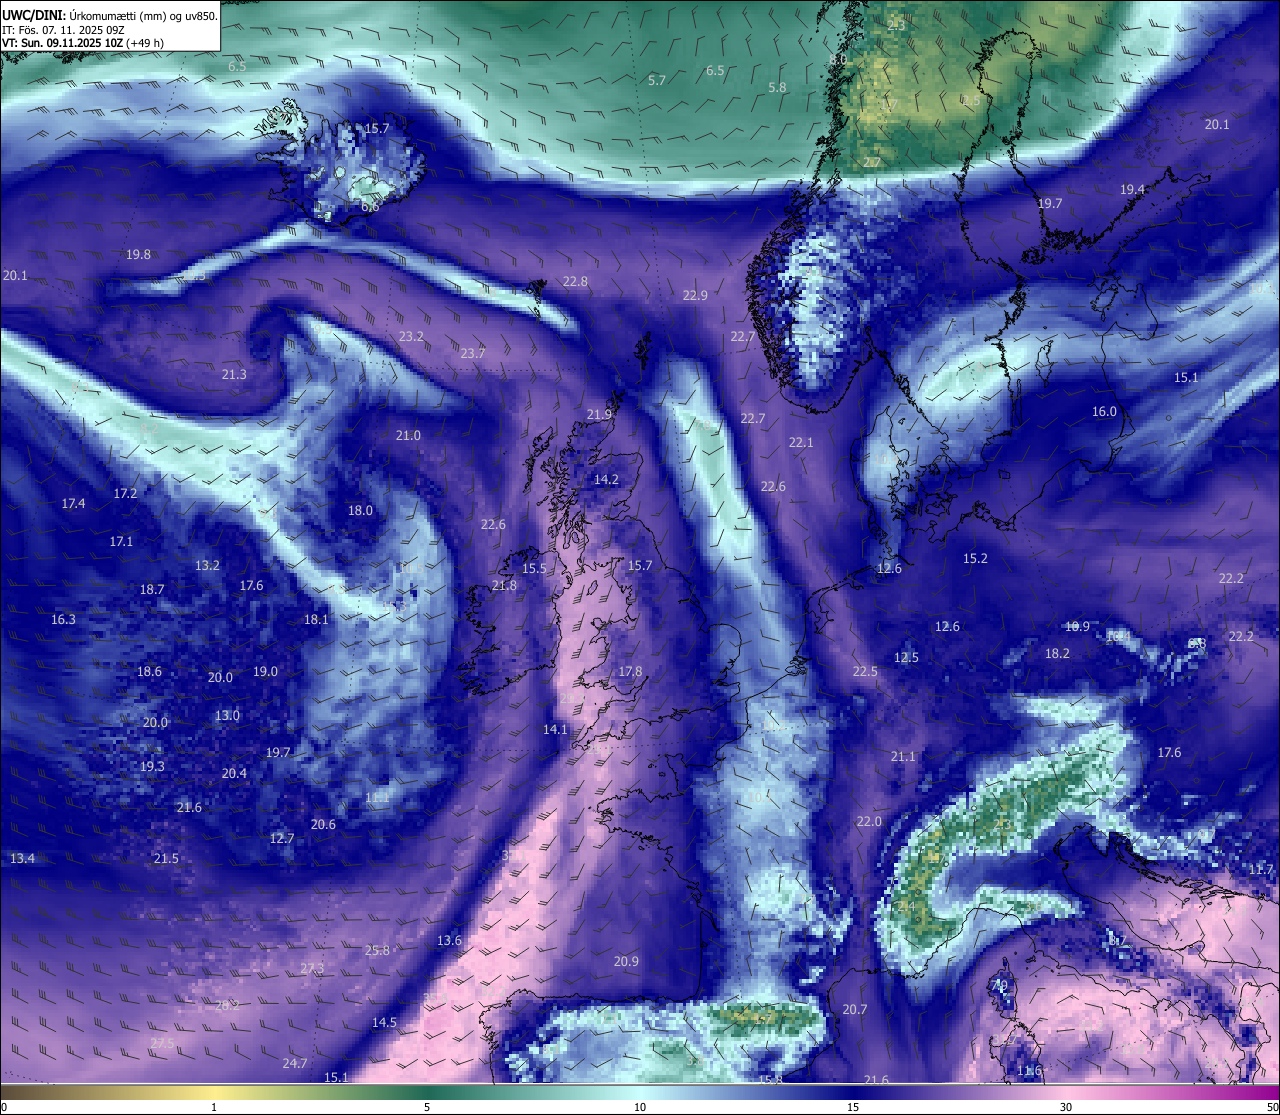
Task: Click the '30' tick on the color scale
Action: click(x=1066, y=1107)
